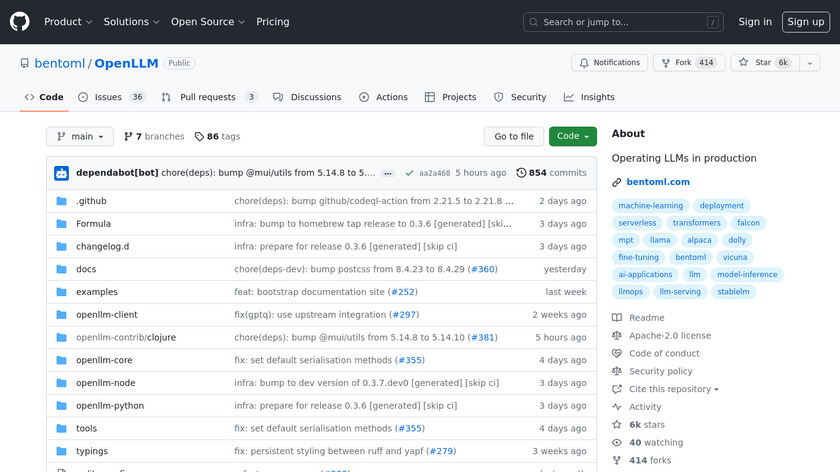Select the fine-tuning topic tag
The width and height of the screenshot is (840, 472).
point(638,257)
